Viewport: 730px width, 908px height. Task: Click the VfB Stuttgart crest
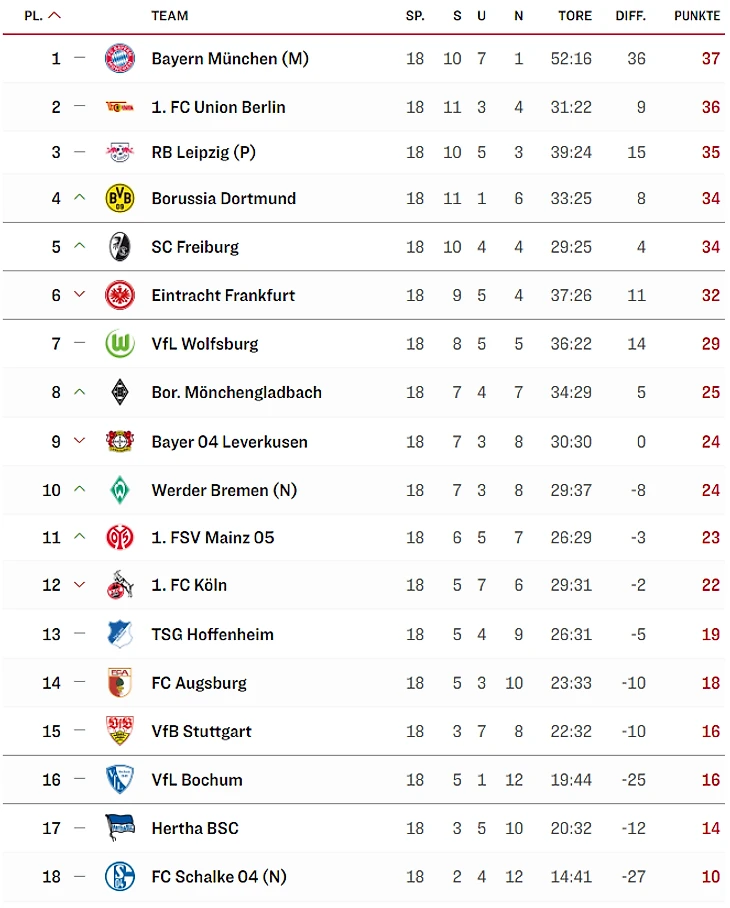120,731
